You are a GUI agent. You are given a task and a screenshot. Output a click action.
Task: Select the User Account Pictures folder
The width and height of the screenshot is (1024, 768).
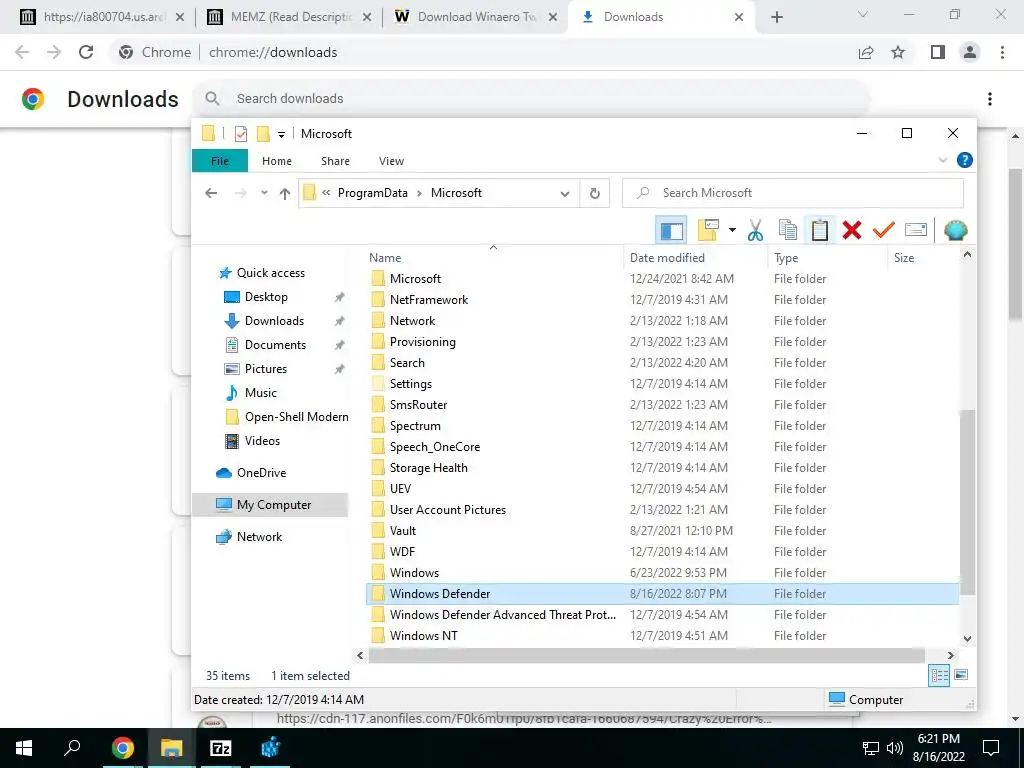click(x=448, y=509)
